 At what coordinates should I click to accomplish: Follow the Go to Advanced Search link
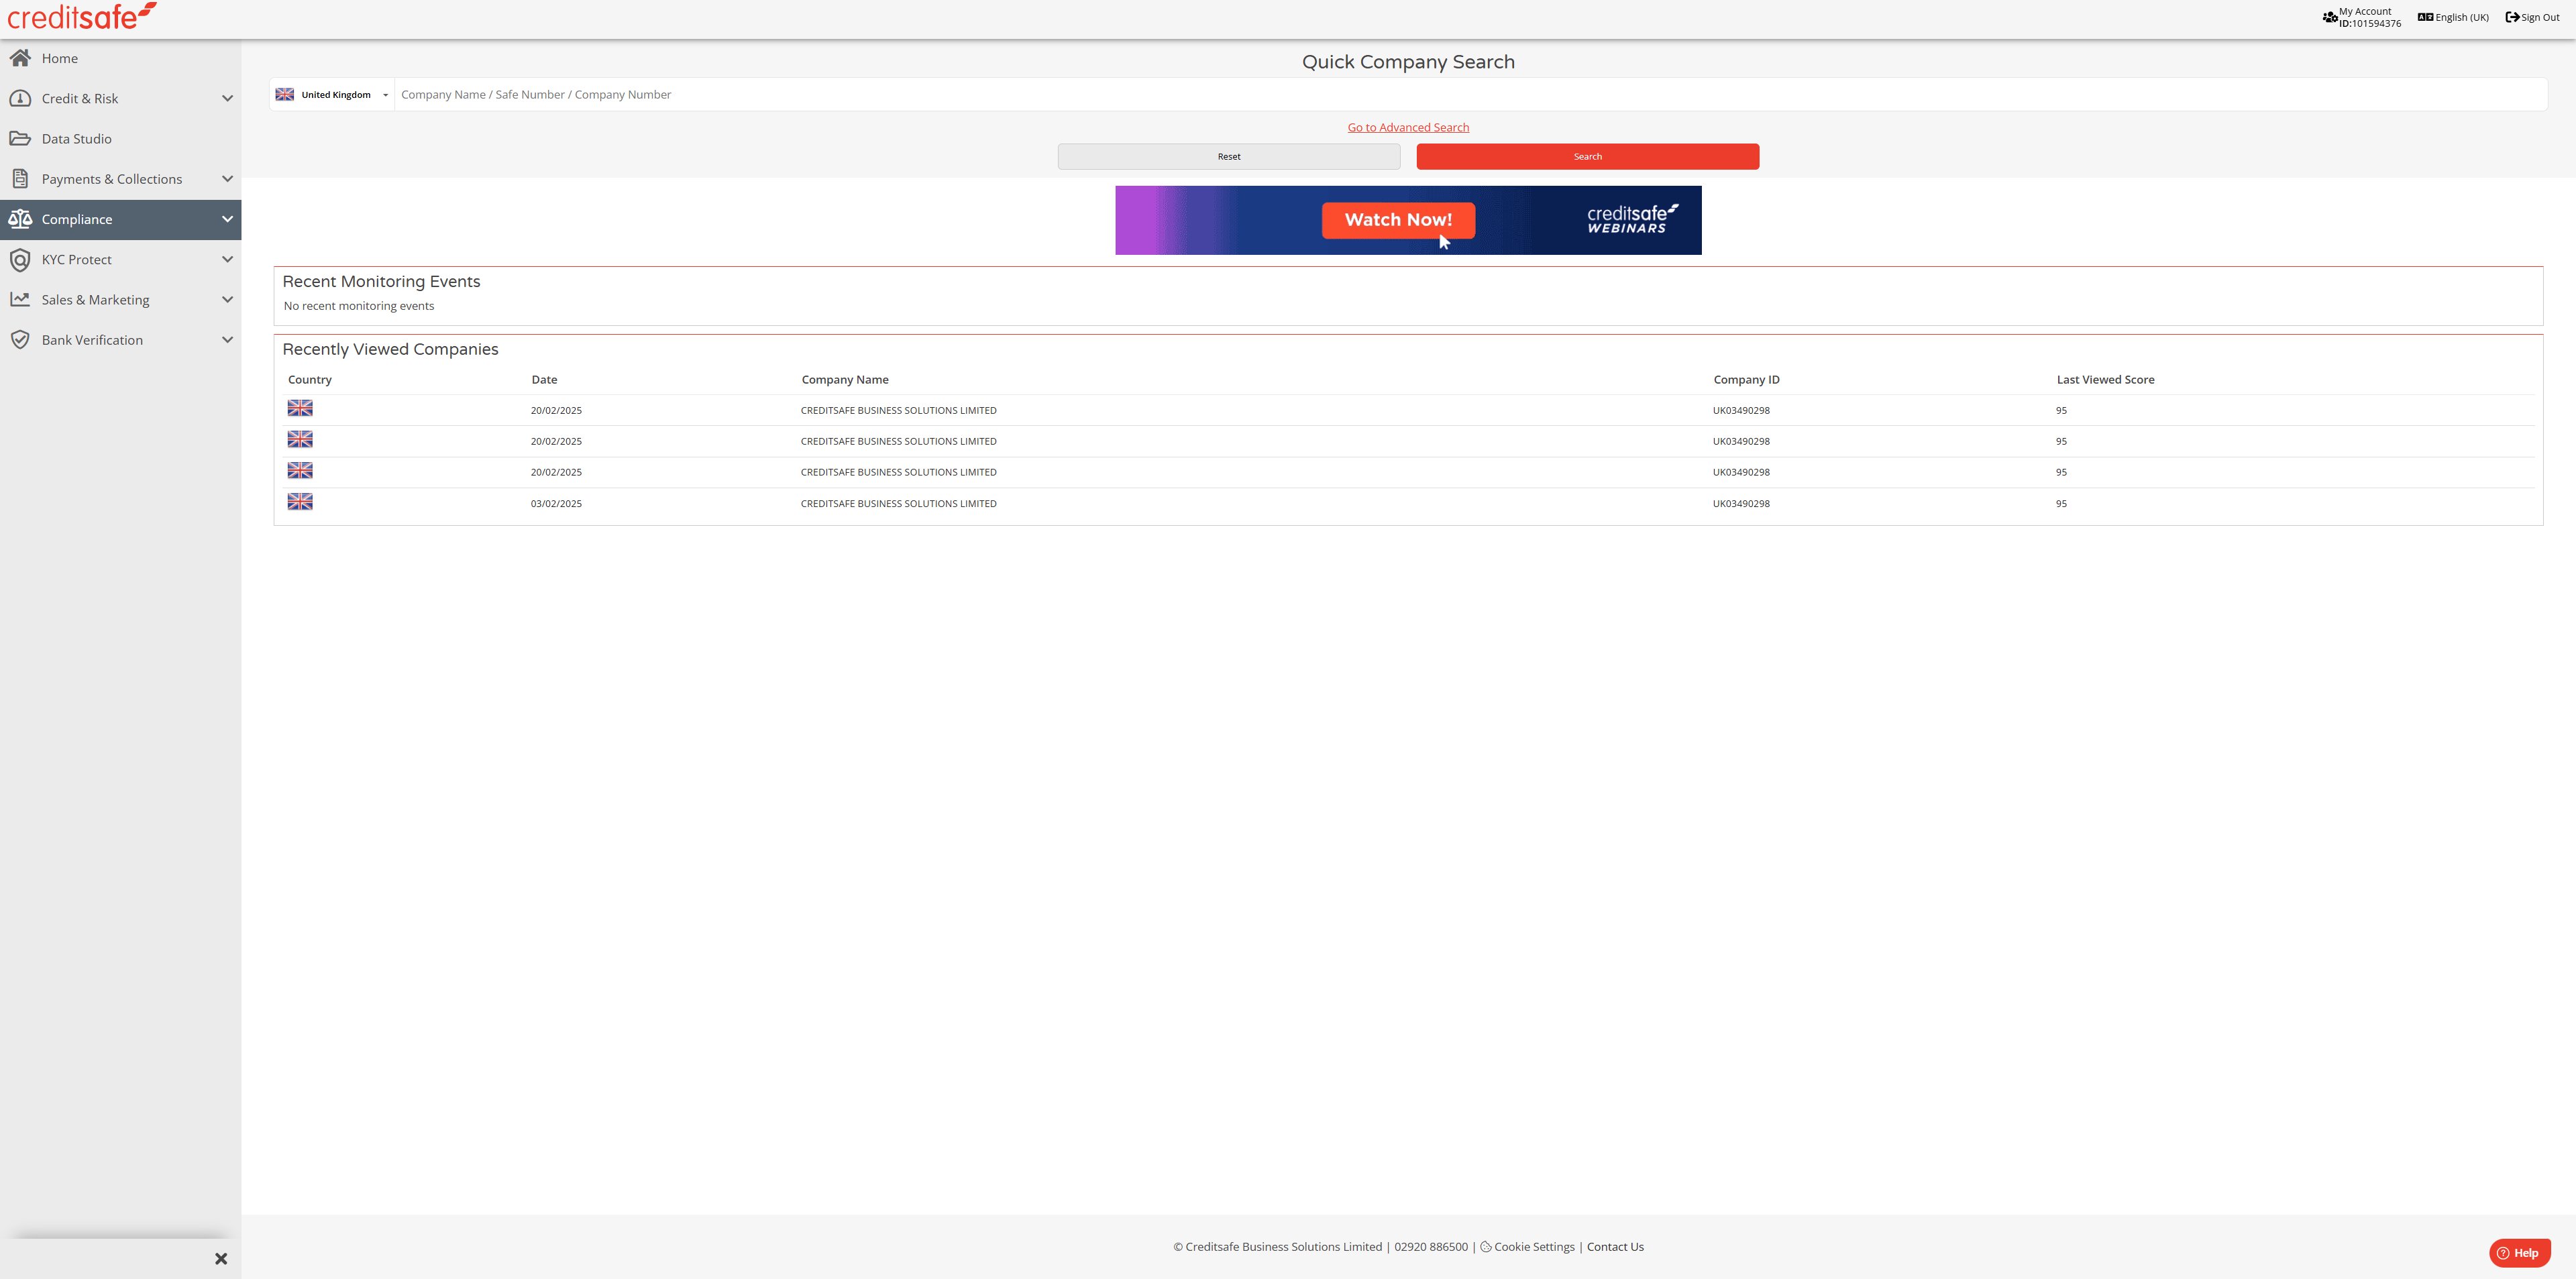point(1408,127)
